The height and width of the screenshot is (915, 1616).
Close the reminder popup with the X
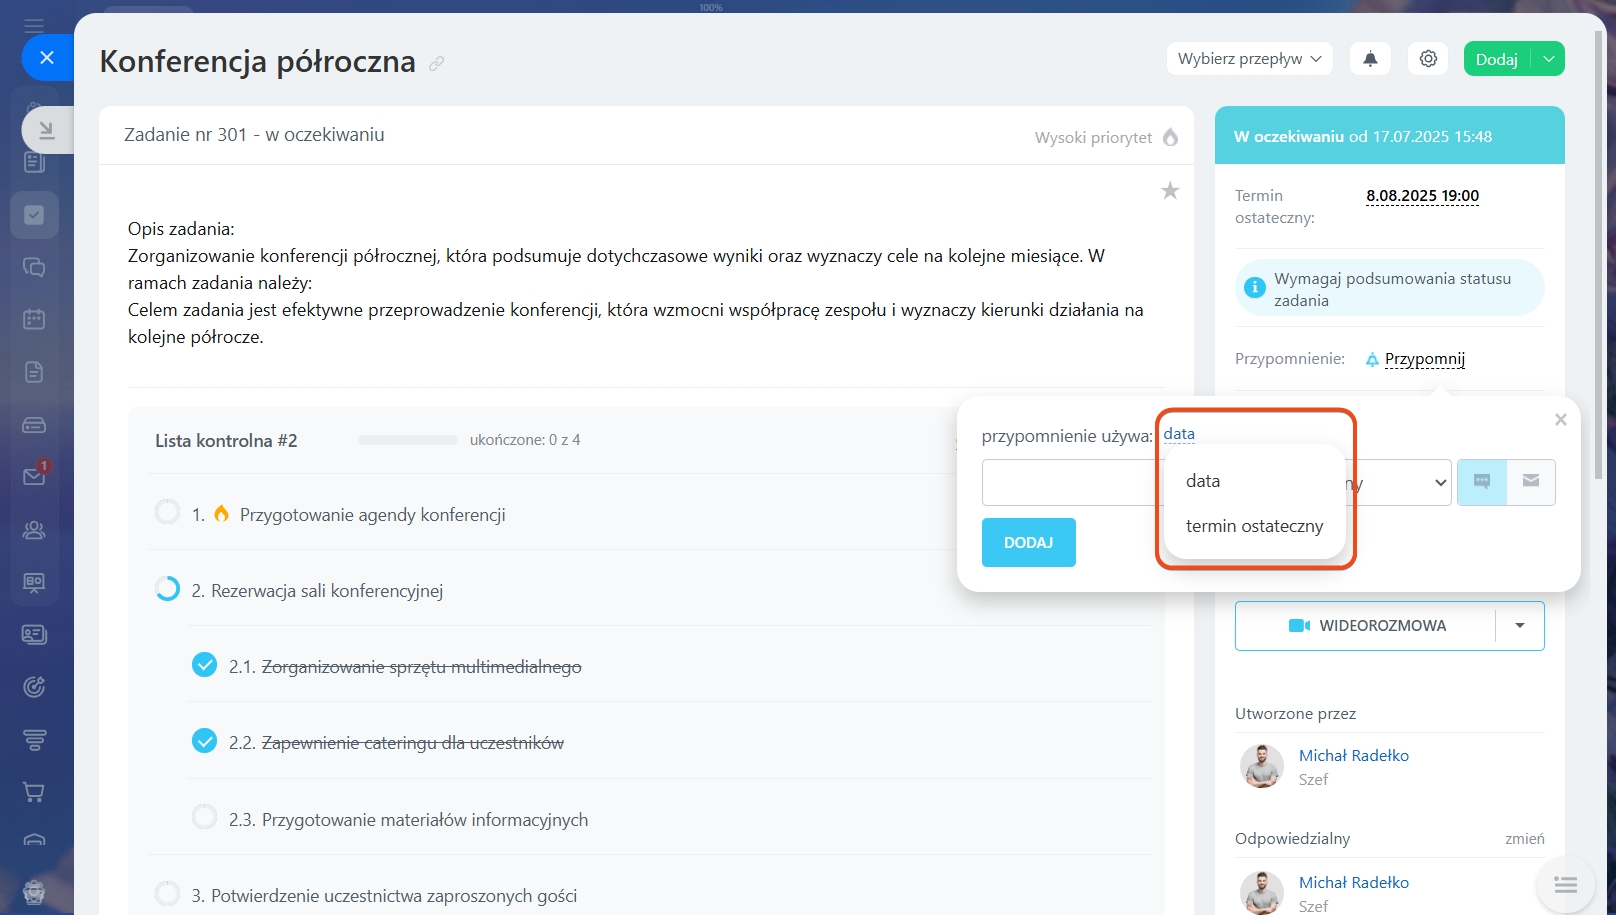click(x=1560, y=420)
